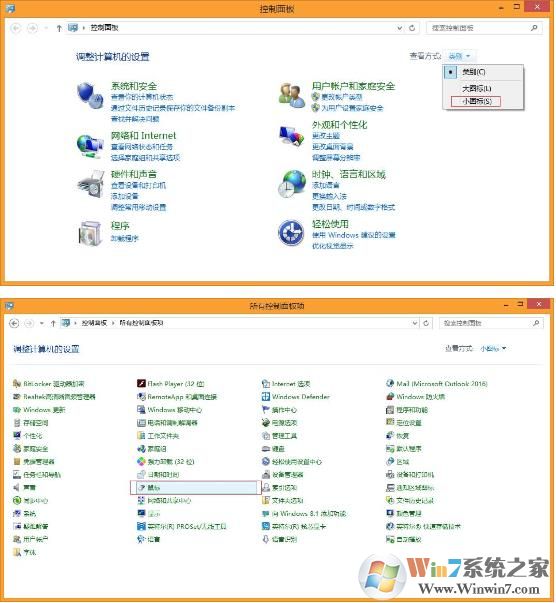Viewport: 556px width, 603px height.
Task: Choose 大图标(L) from the view menu
Action: point(477,88)
